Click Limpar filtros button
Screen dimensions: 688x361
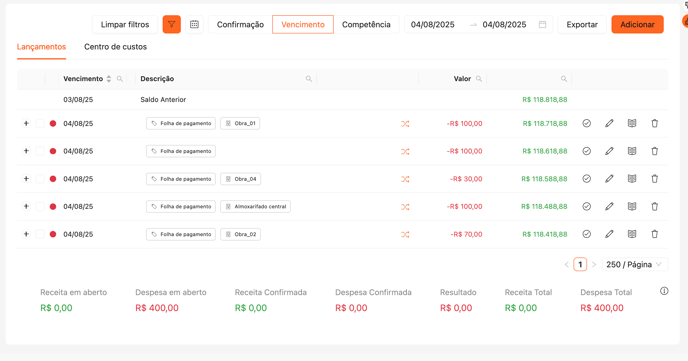click(125, 25)
